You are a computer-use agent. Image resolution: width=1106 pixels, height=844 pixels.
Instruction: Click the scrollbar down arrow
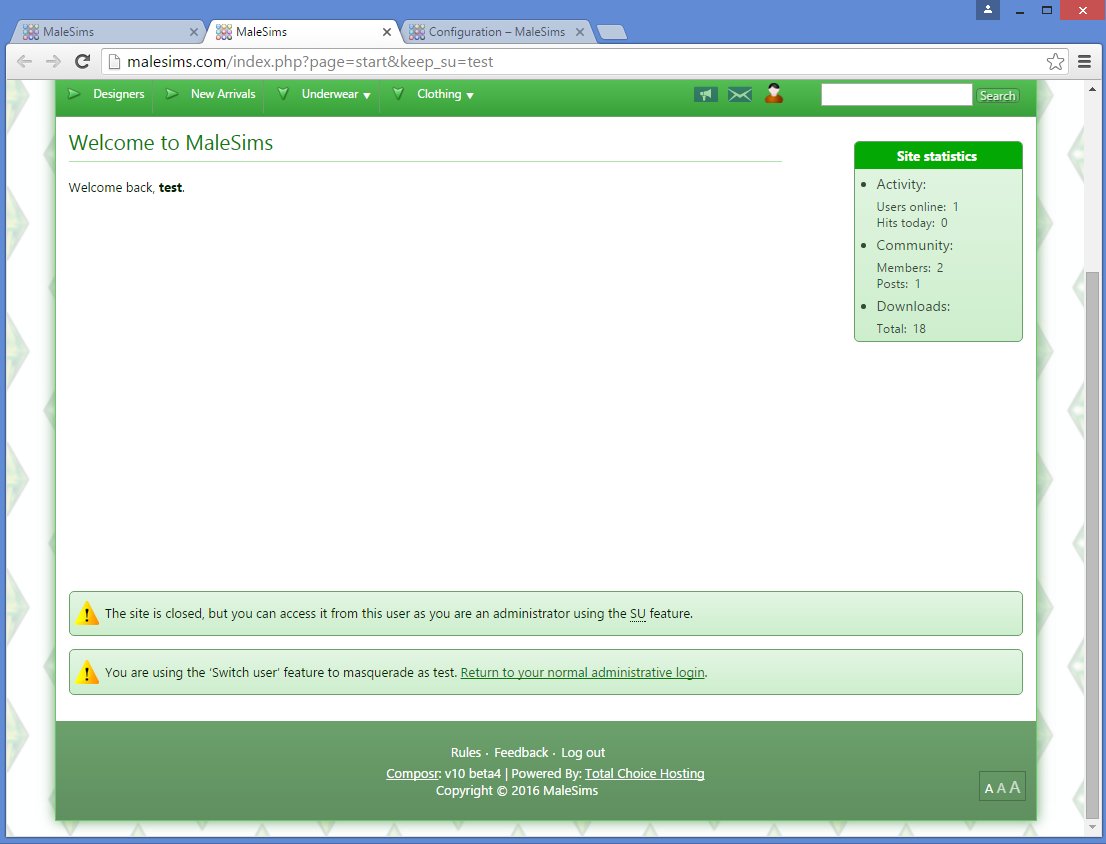click(1093, 827)
